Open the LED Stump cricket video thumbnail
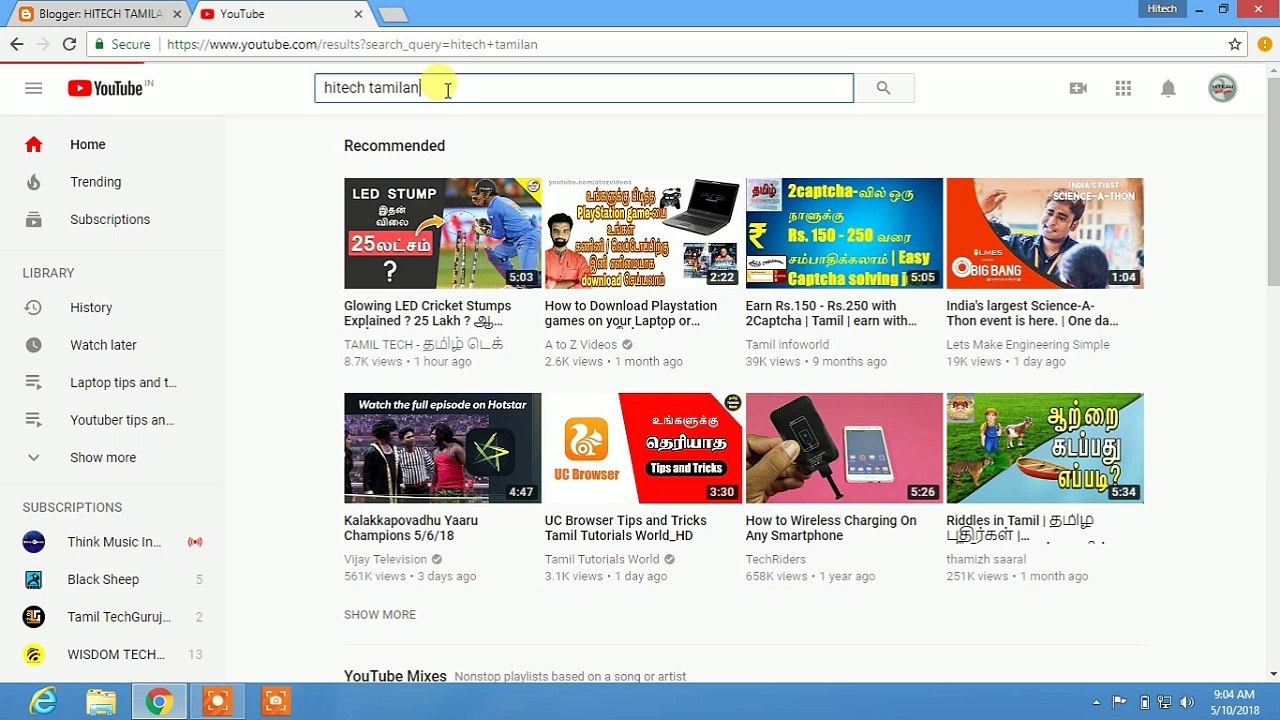Viewport: 1280px width, 720px height. 442,233
